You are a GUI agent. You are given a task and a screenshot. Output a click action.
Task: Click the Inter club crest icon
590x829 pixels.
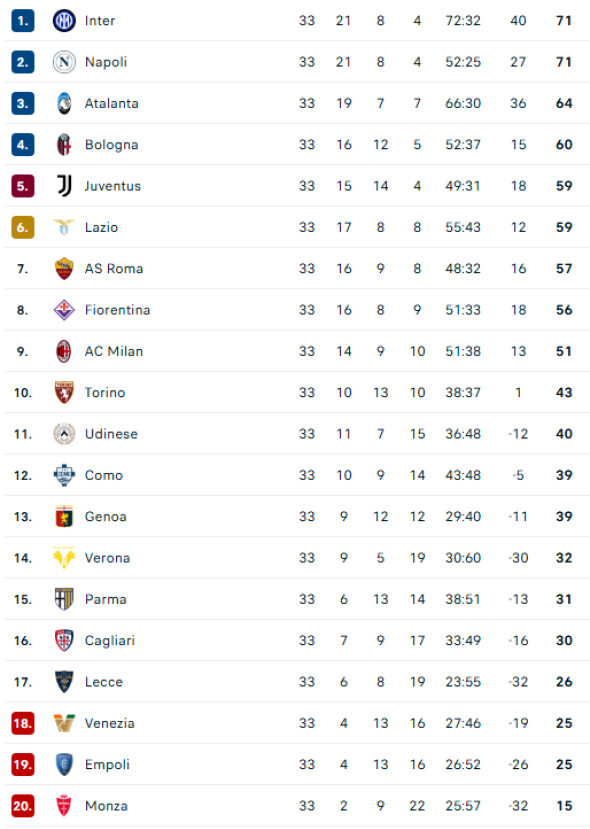coord(64,21)
